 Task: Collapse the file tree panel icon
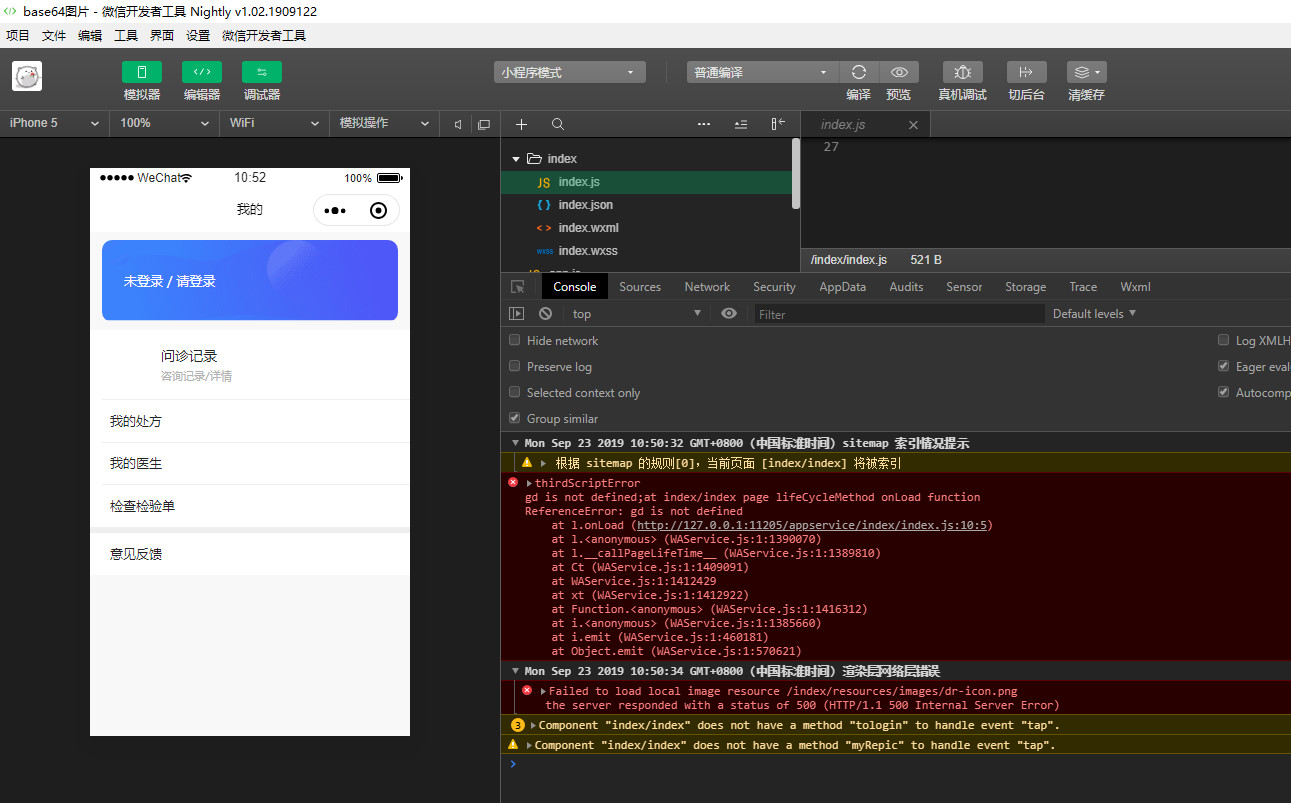[x=778, y=124]
